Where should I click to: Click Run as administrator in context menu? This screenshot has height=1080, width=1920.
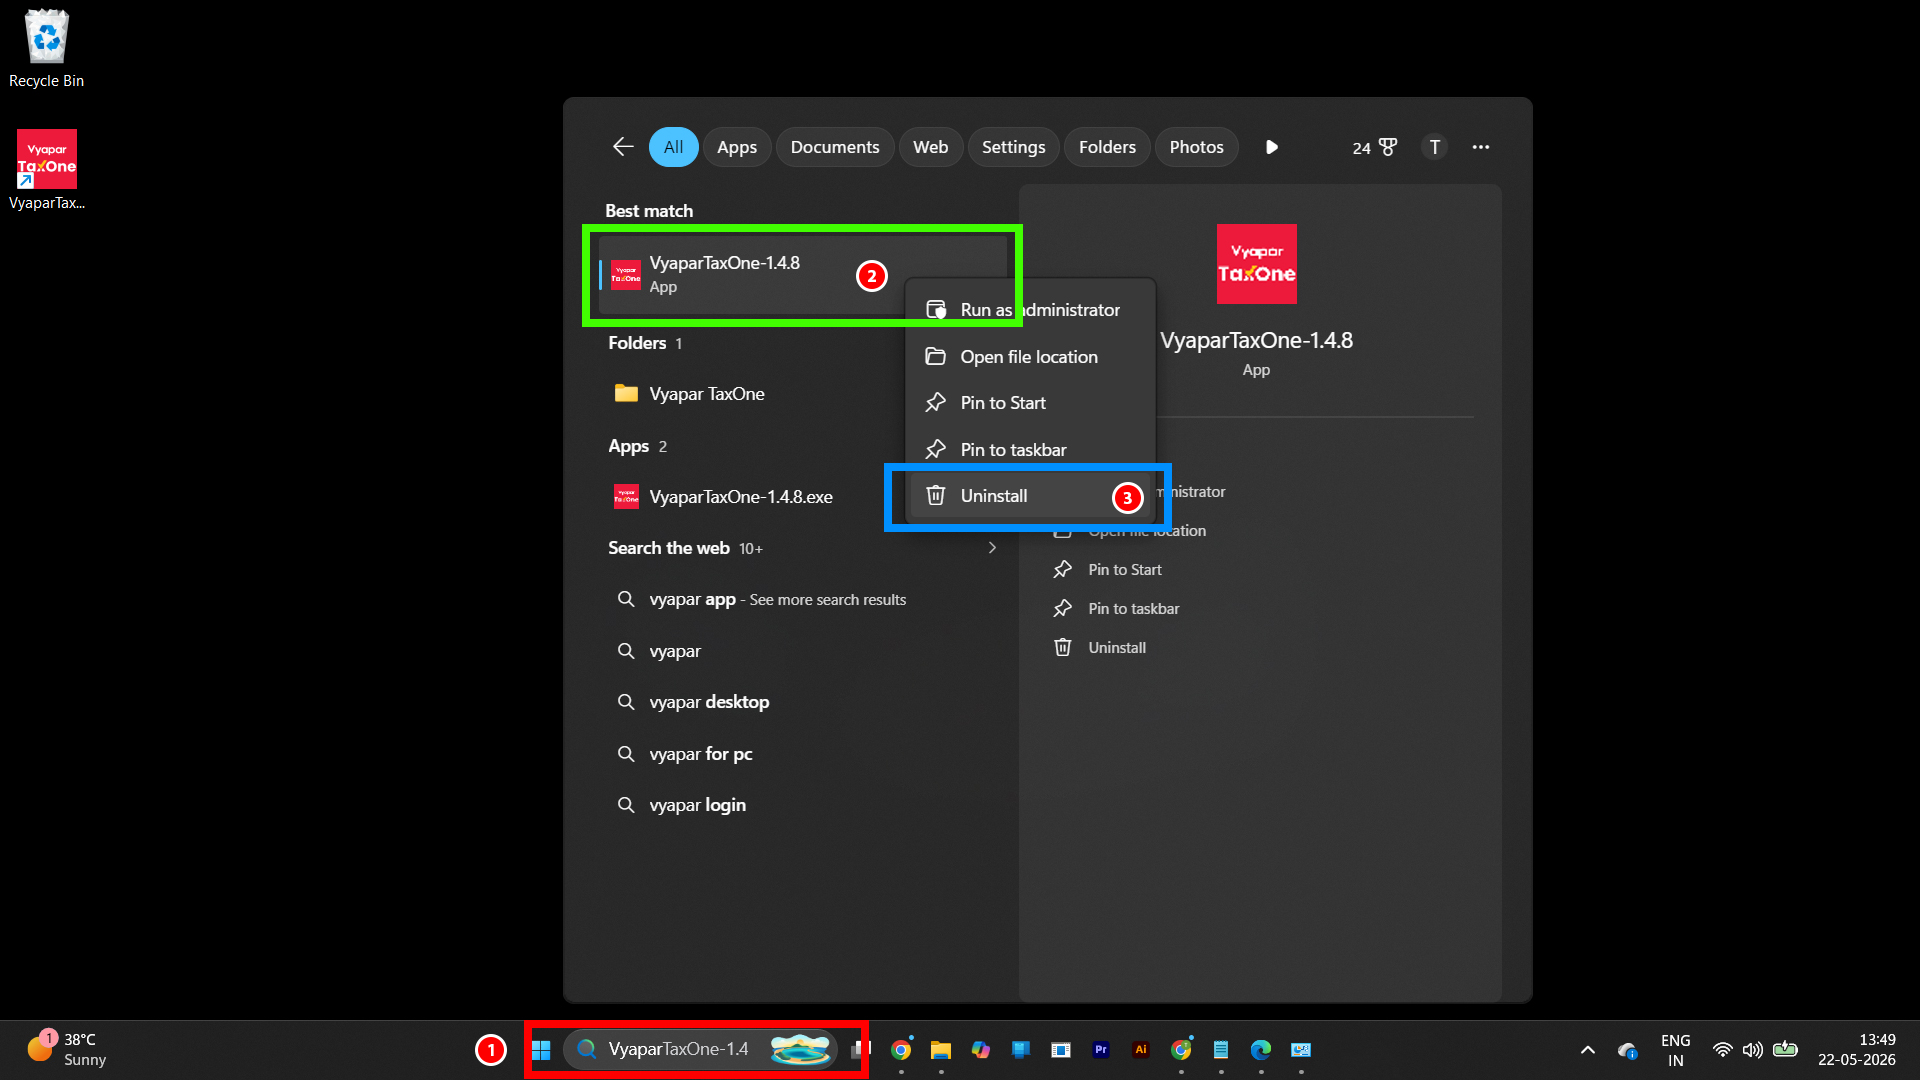click(1030, 310)
